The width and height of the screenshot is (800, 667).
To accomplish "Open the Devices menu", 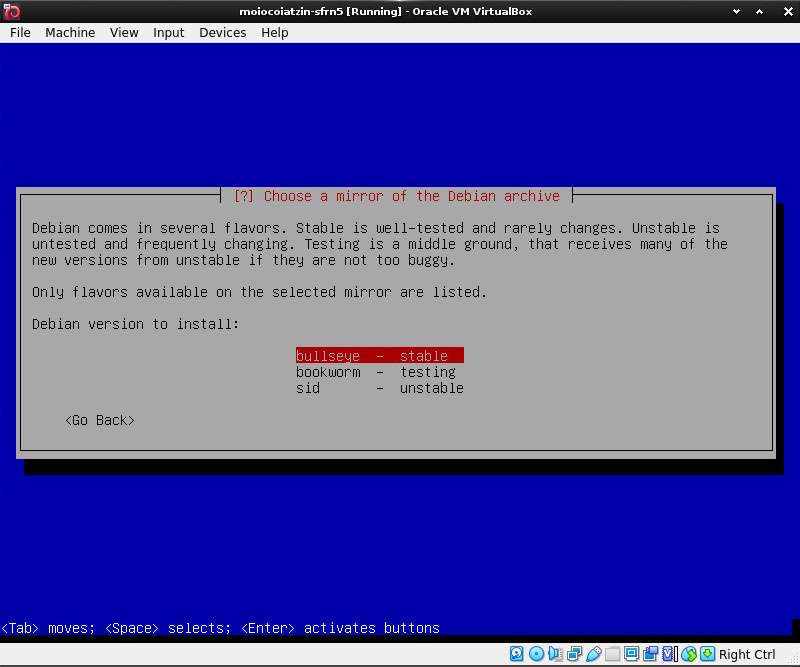I will (222, 33).
